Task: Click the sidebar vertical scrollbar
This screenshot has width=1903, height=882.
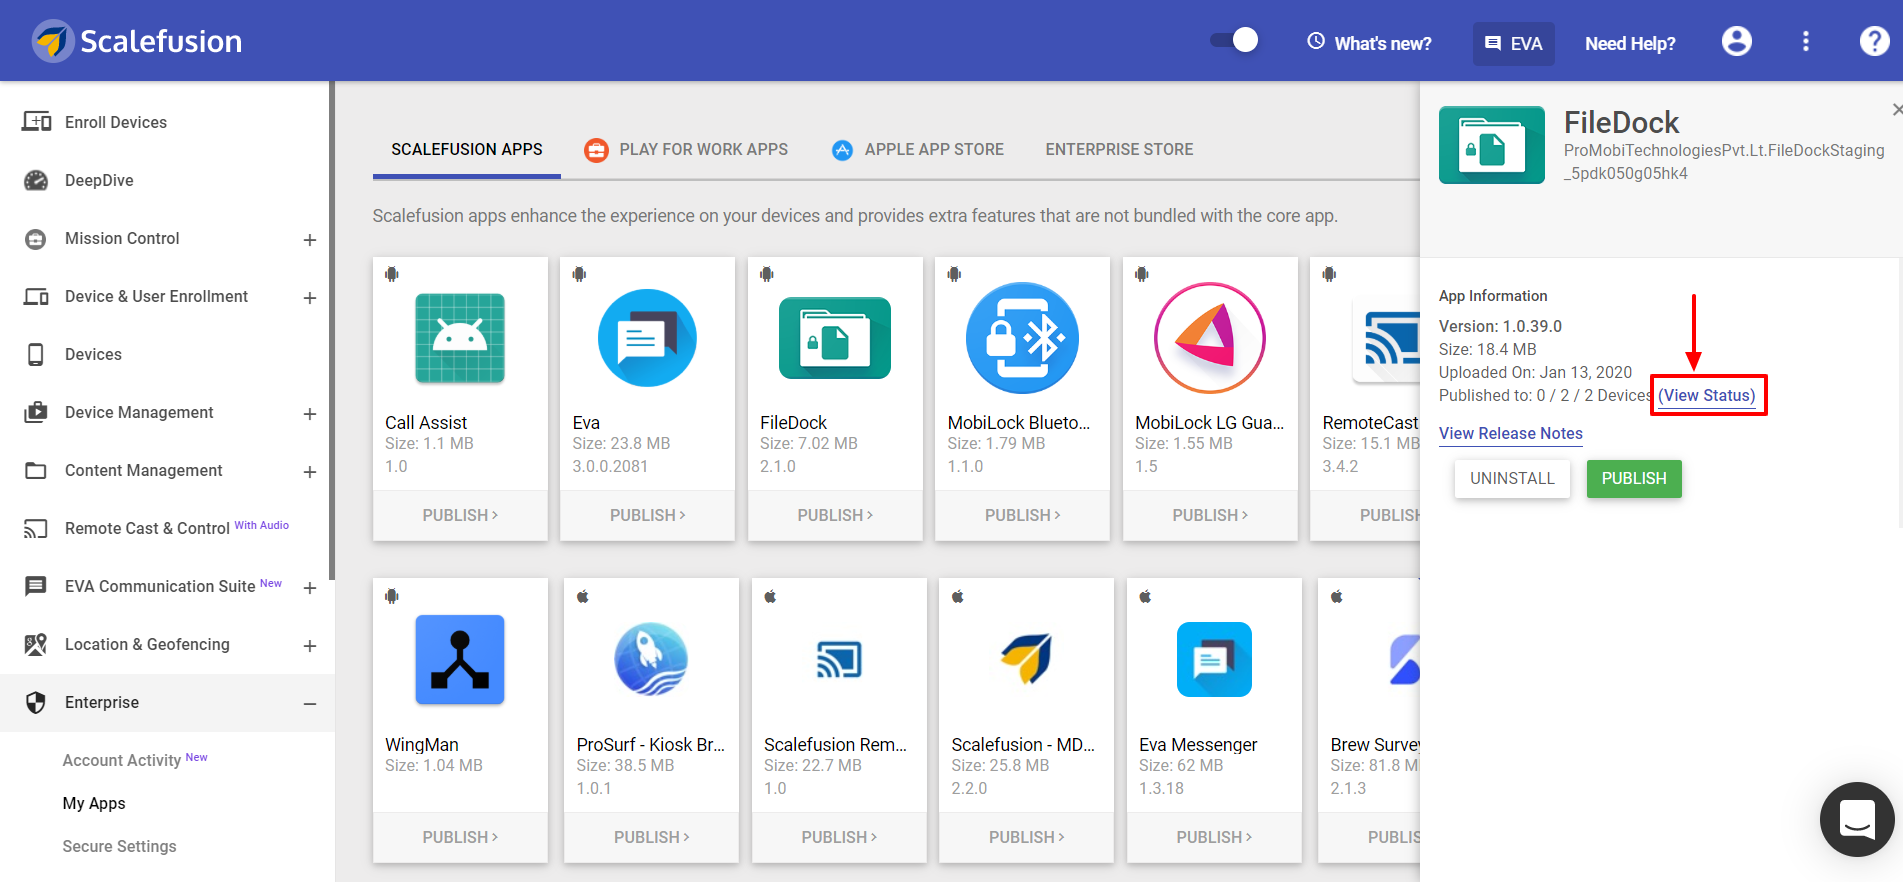Action: 331,330
